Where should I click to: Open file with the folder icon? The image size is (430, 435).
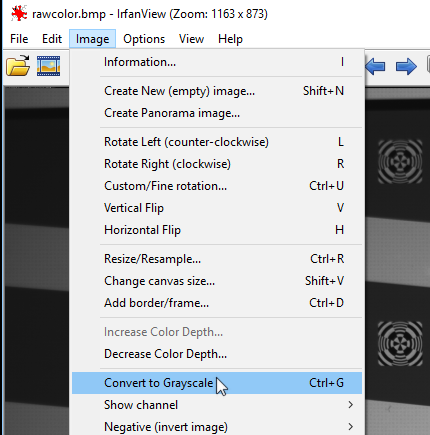point(18,65)
